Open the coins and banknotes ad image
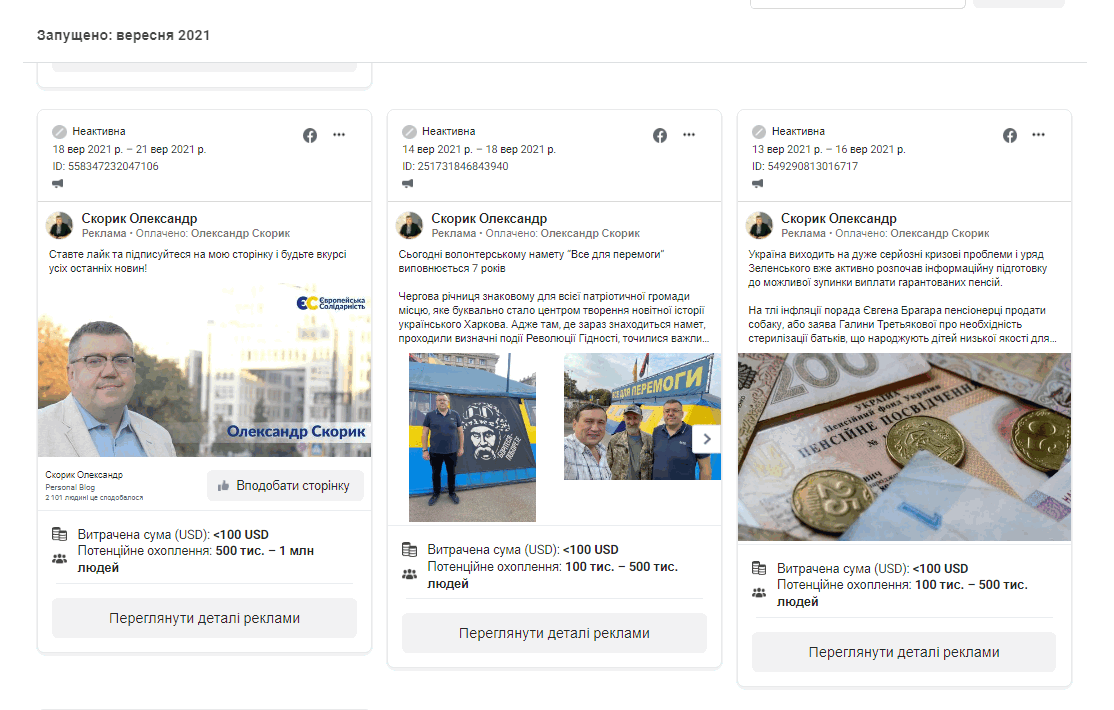The width and height of the screenshot is (1114, 710). tap(904, 447)
